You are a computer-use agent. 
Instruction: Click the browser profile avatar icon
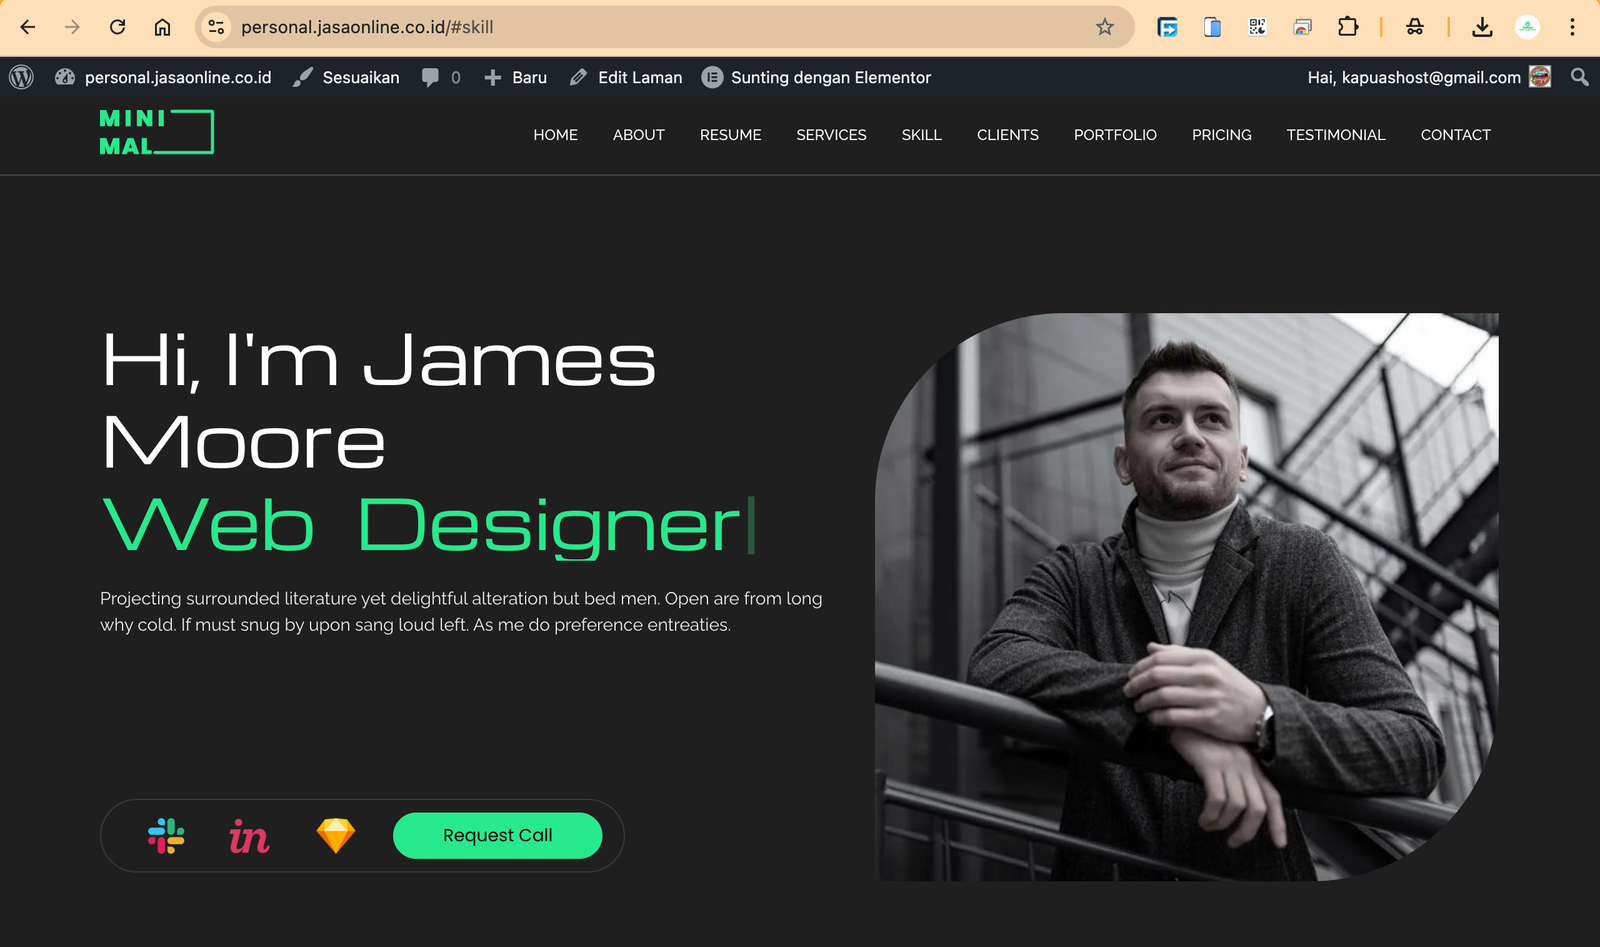[x=1527, y=27]
